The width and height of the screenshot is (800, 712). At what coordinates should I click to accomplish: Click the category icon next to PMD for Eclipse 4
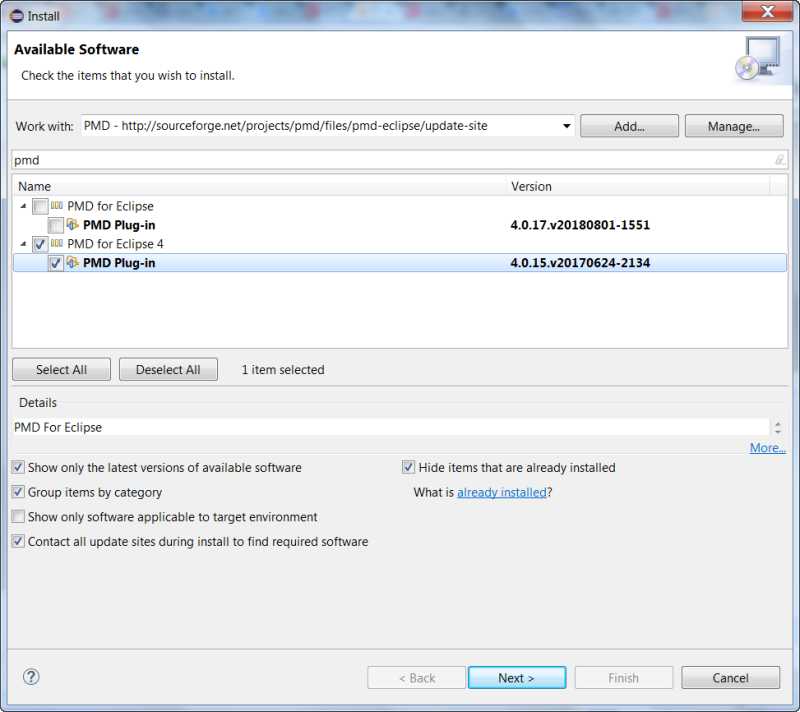(57, 243)
